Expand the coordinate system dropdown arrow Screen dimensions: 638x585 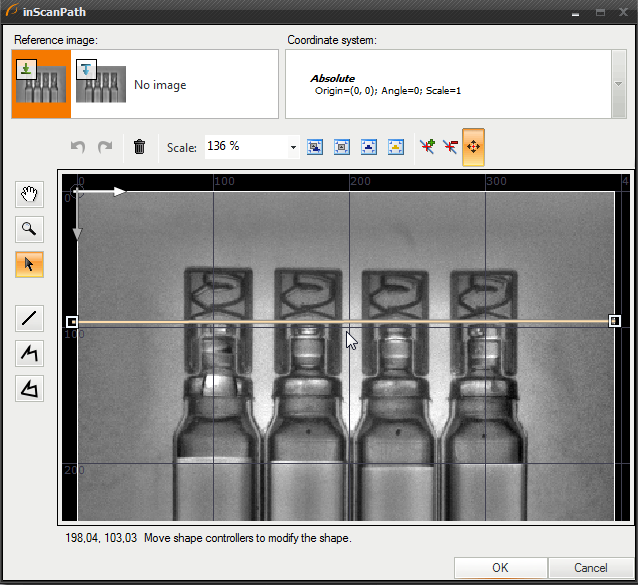[x=619, y=85]
